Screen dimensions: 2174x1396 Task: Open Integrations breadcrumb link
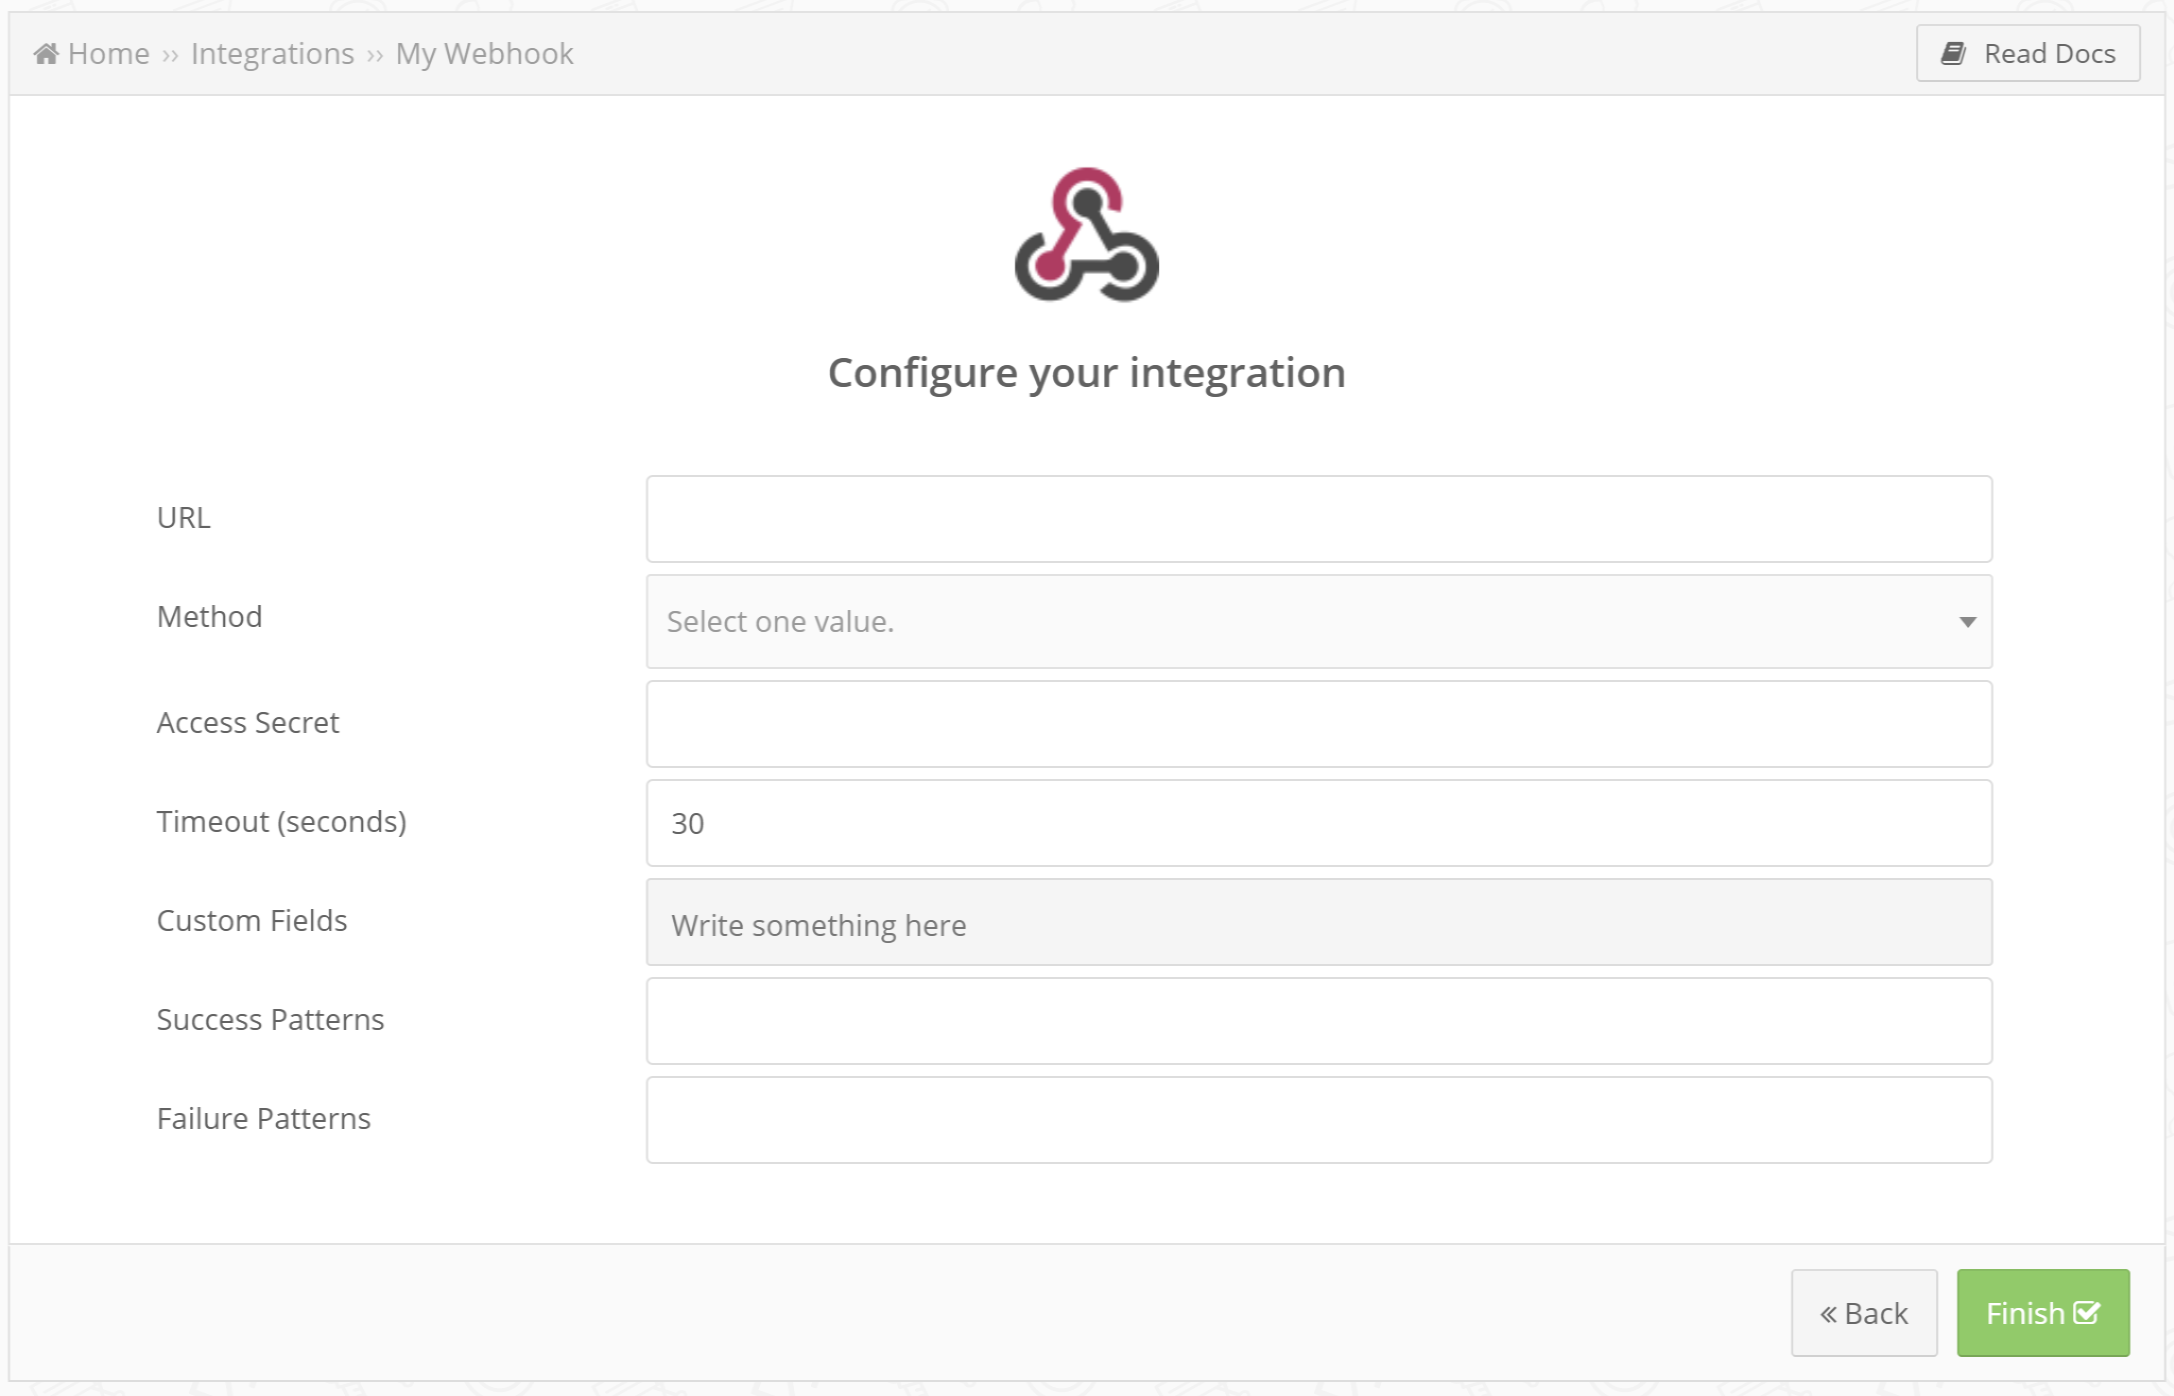click(x=272, y=53)
